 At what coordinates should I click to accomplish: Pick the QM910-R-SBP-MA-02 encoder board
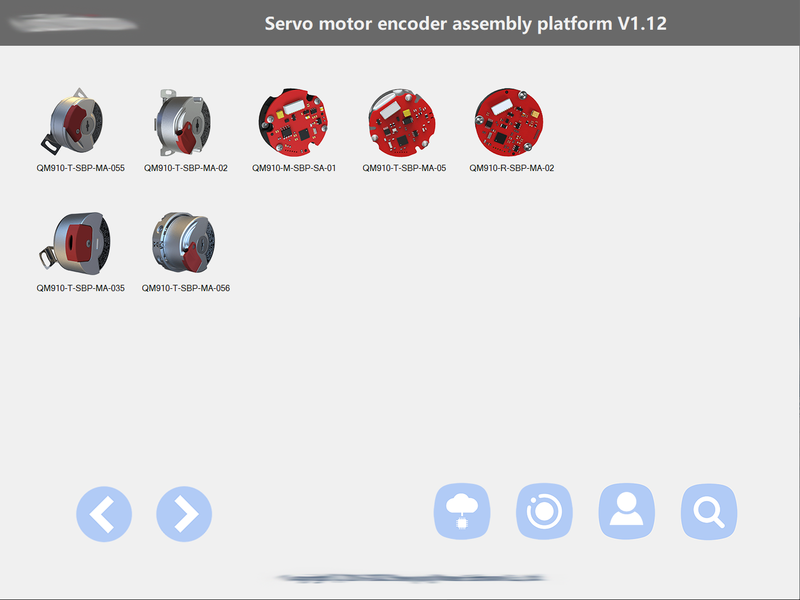[509, 122]
